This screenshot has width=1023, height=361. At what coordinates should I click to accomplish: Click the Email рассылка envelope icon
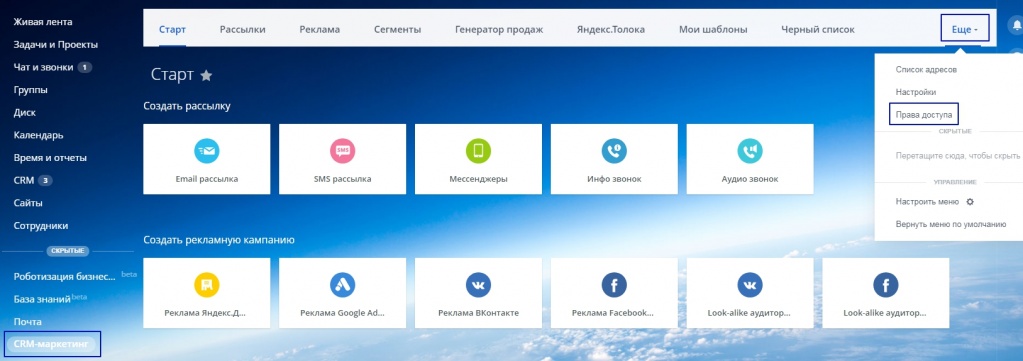[x=207, y=151]
